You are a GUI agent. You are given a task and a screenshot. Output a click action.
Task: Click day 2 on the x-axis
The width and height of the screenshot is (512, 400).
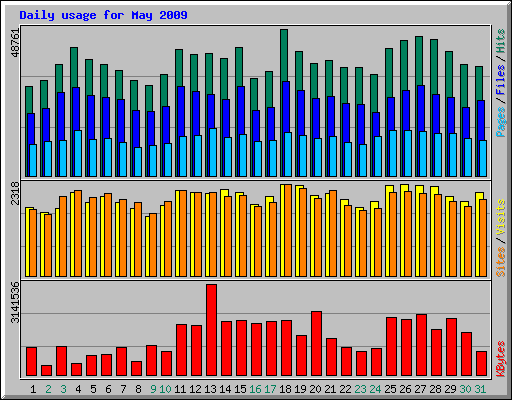48,389
